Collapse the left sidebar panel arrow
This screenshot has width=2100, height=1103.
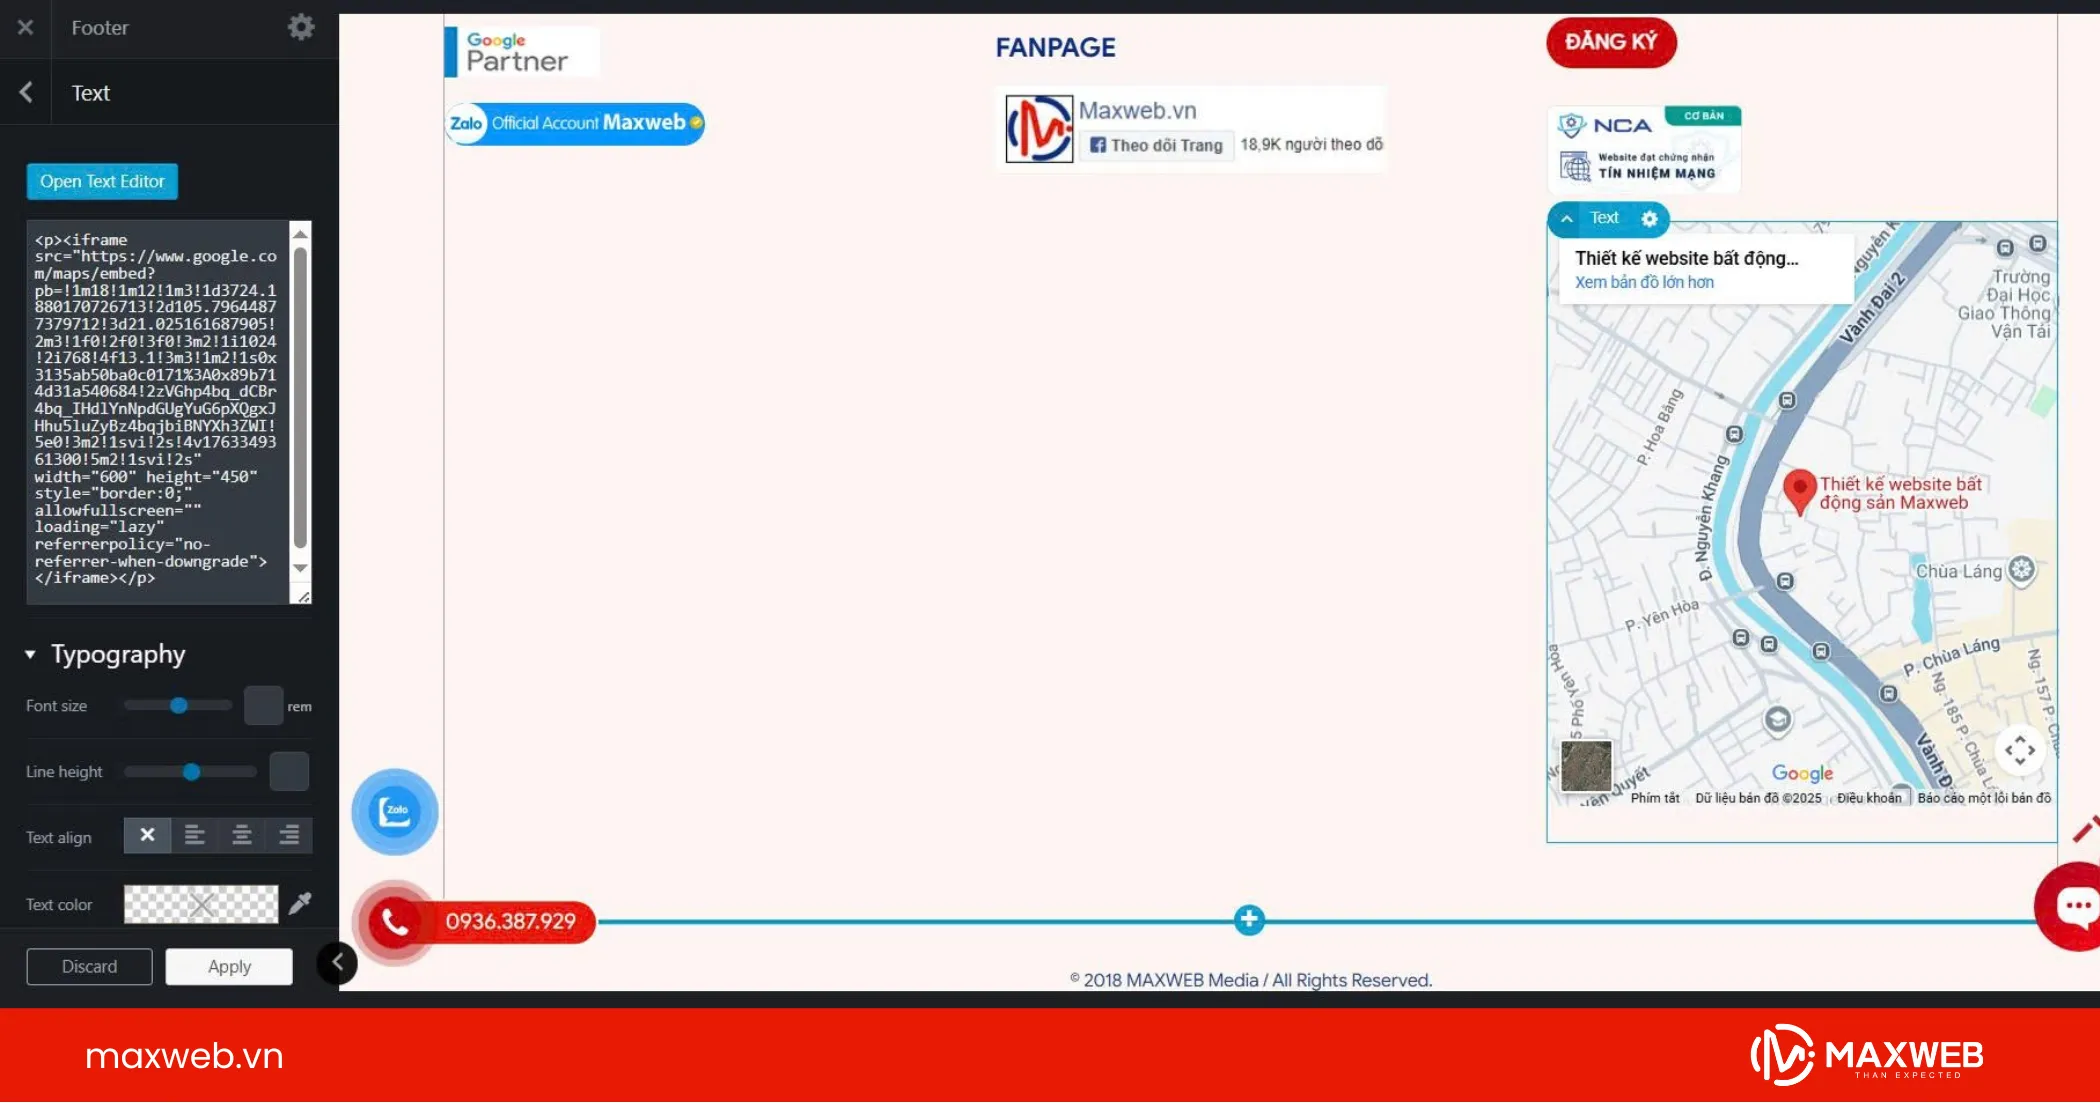(337, 963)
